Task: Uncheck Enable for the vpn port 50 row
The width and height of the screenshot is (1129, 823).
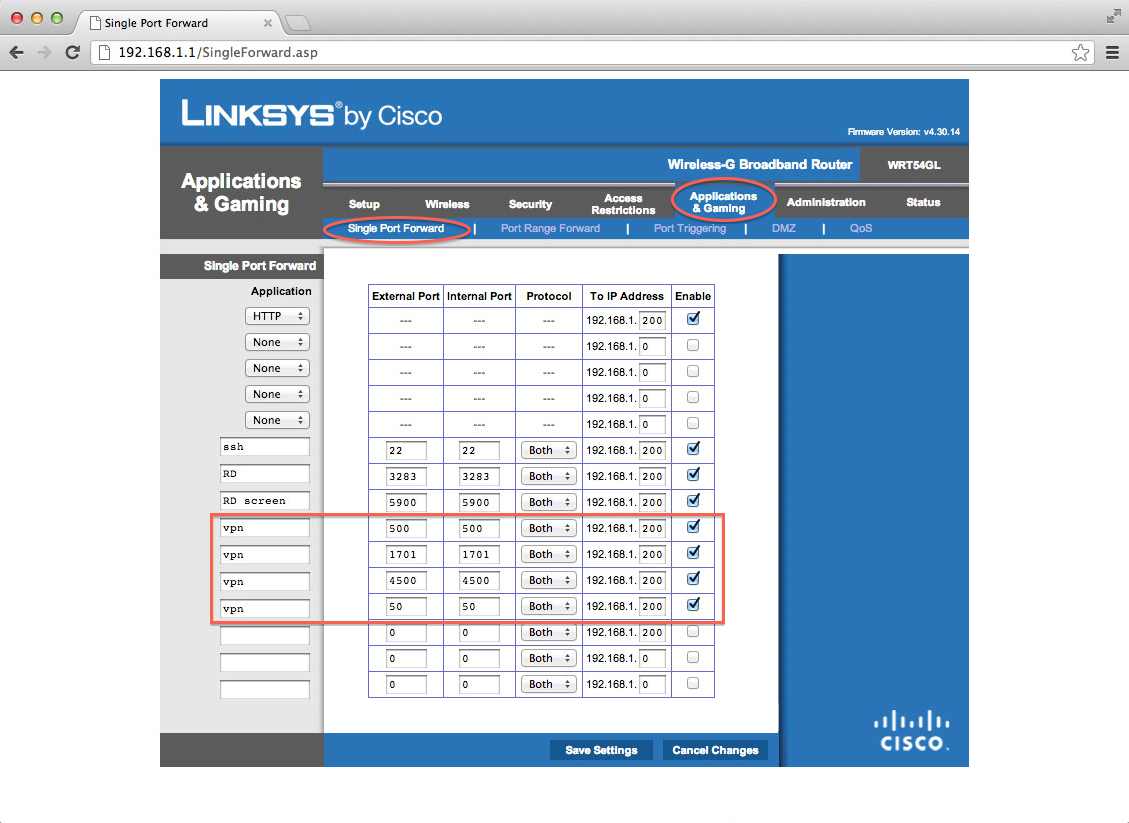Action: click(x=693, y=605)
